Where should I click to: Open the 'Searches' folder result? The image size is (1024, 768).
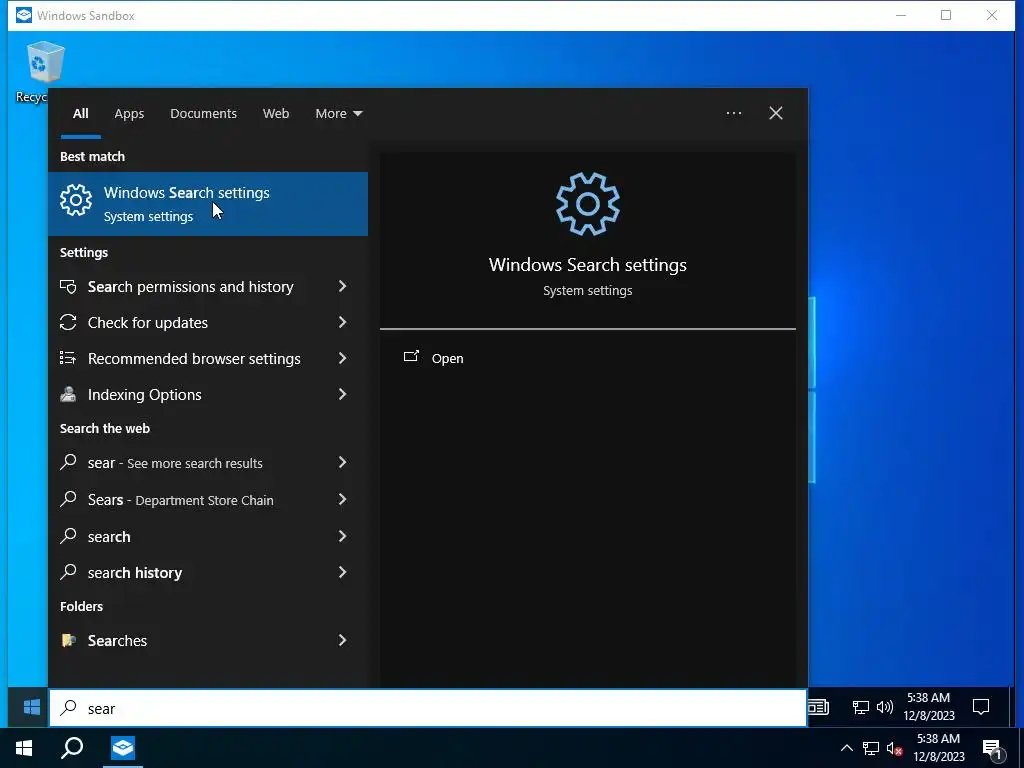[117, 640]
